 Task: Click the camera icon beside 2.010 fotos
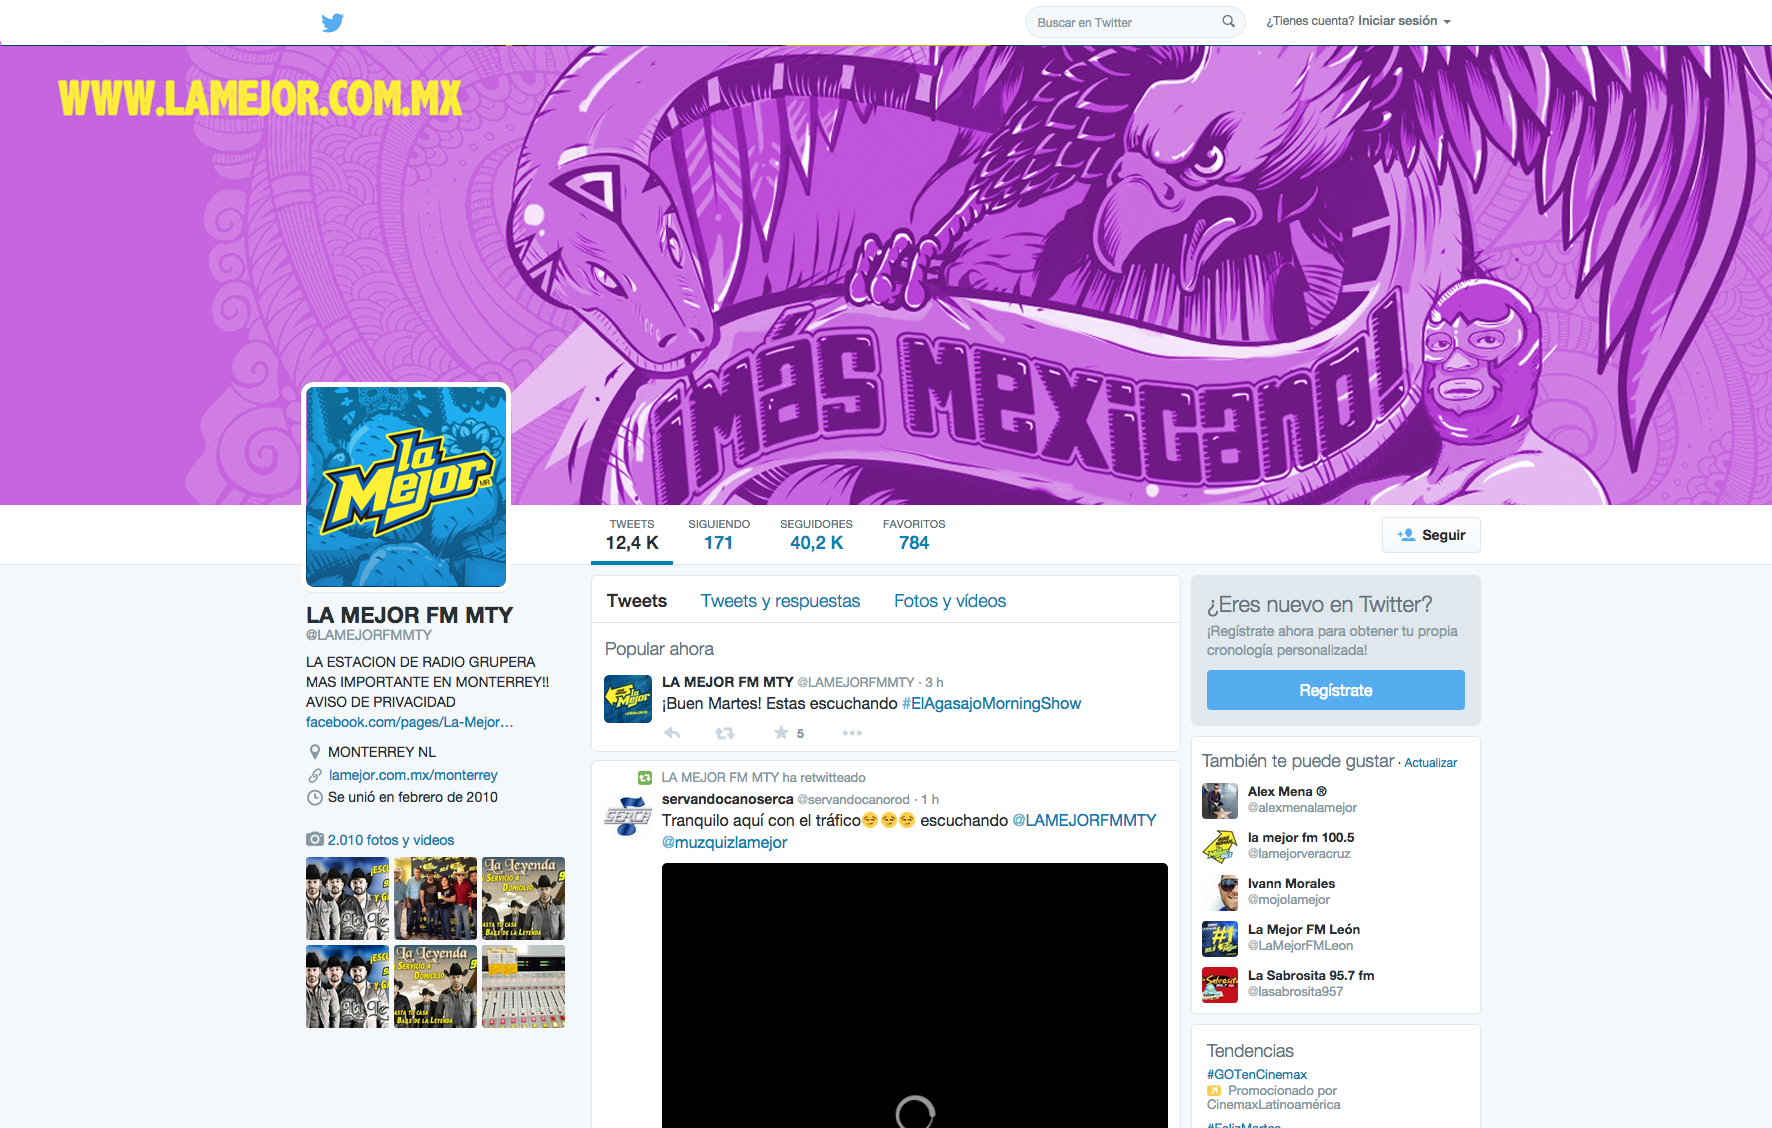click(x=314, y=839)
